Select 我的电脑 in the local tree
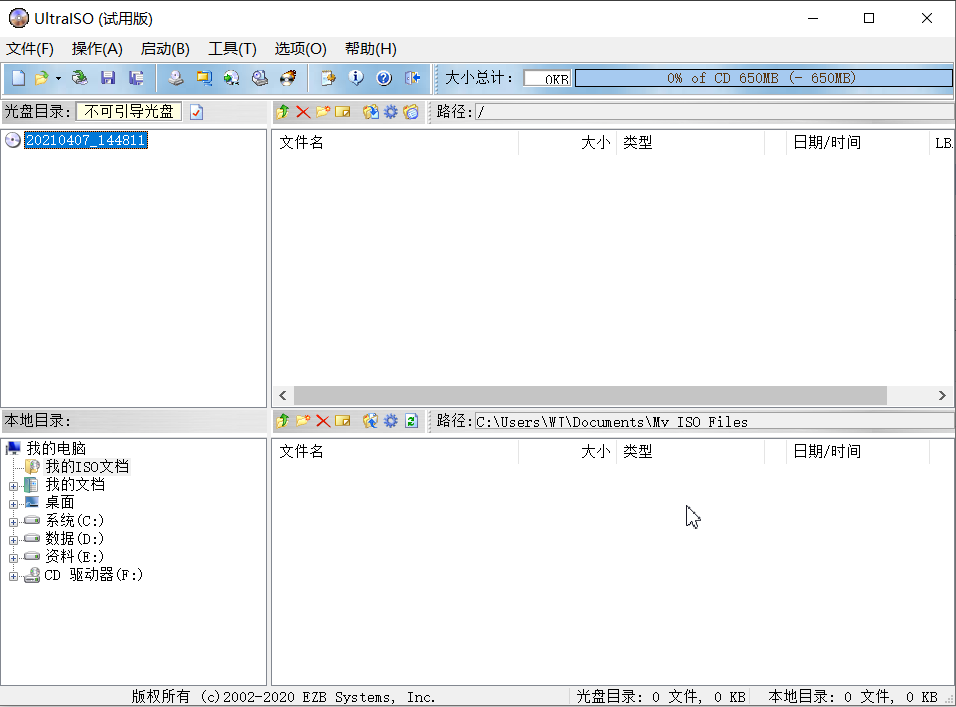The image size is (956, 707). [x=56, y=448]
